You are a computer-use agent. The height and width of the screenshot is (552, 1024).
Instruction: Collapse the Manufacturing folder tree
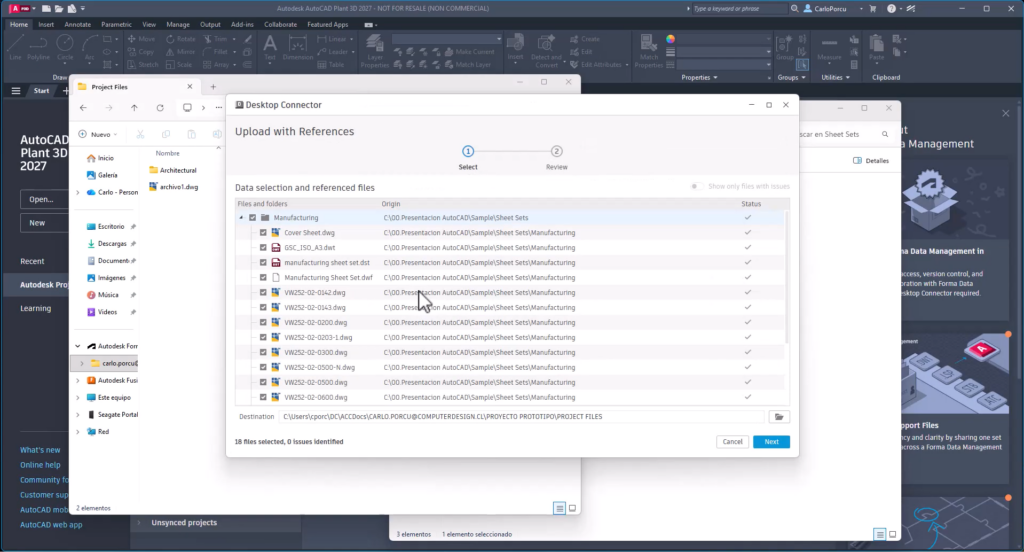click(x=241, y=218)
